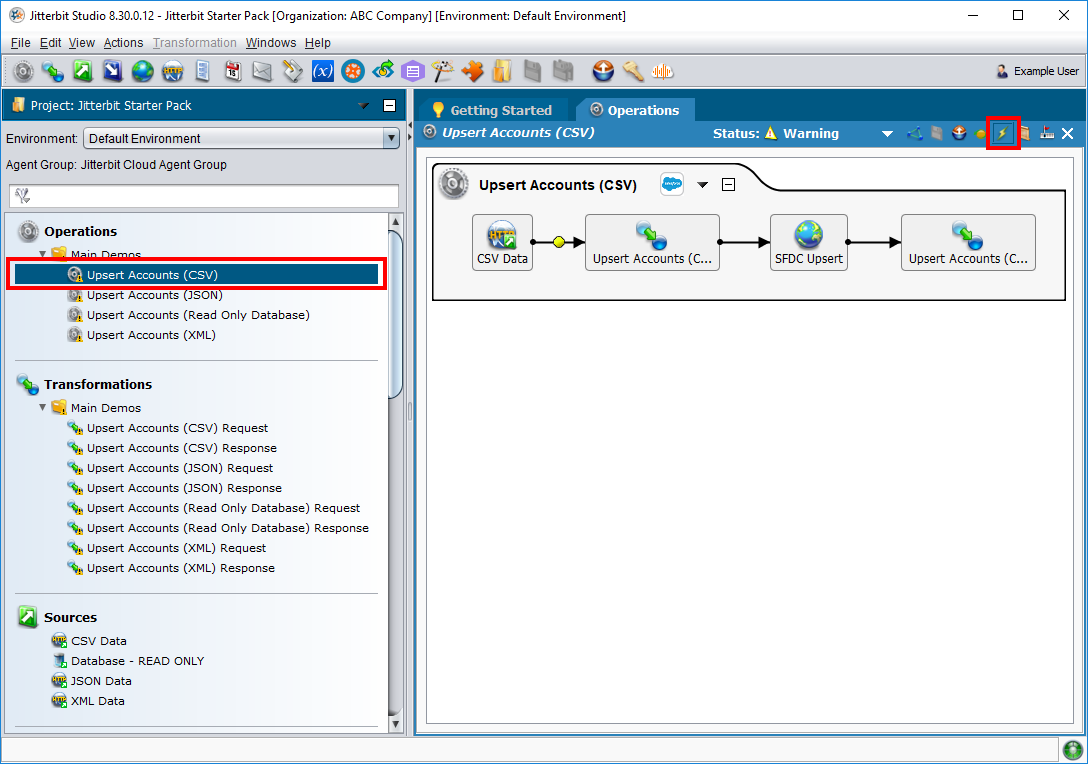Click the New Operation gear toolbar icon
This screenshot has height=764, width=1088.
pyautogui.click(x=24, y=71)
